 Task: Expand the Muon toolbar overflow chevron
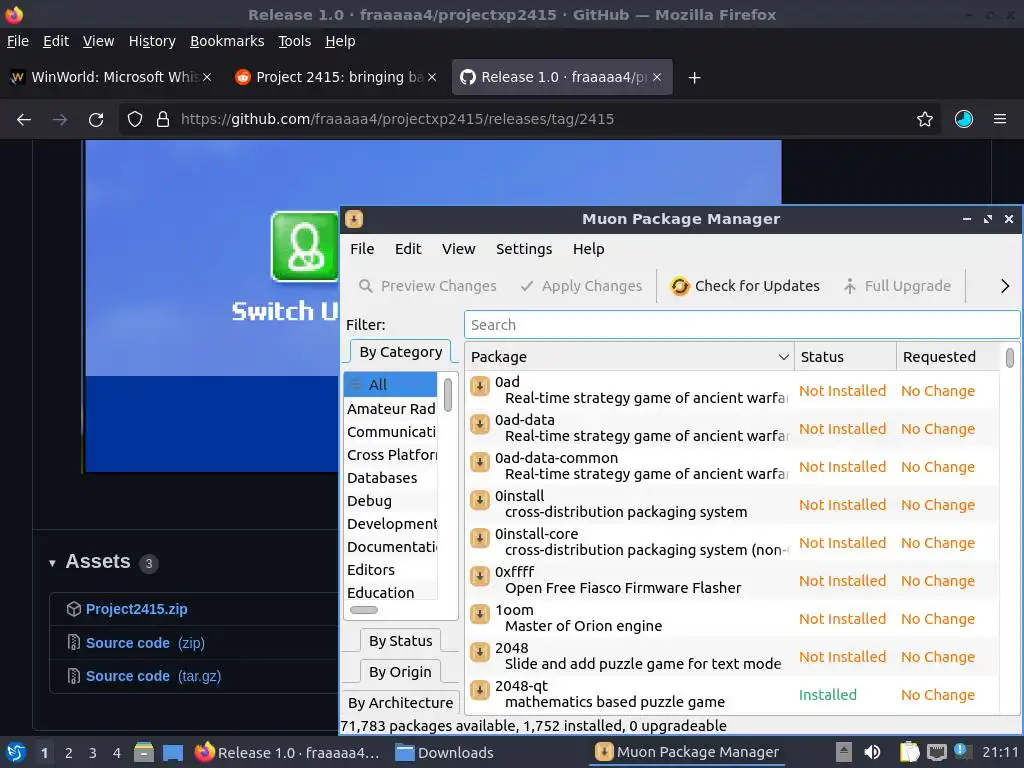1004,286
